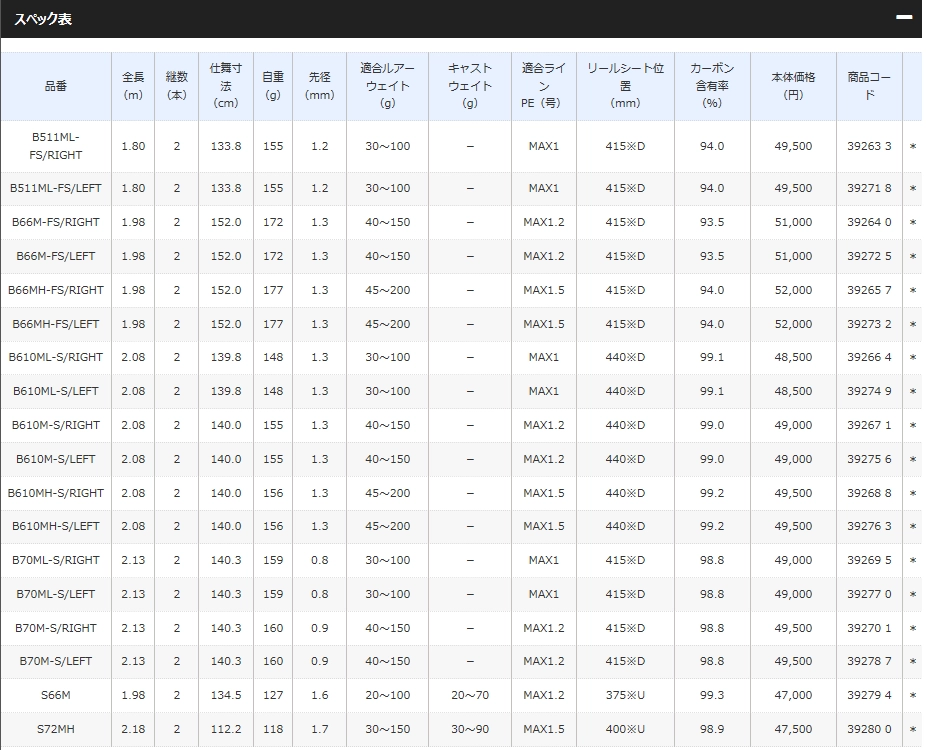Select model B66MH-FS/RIGHT row name
Screen dimensions: 926x750
(x=56, y=290)
